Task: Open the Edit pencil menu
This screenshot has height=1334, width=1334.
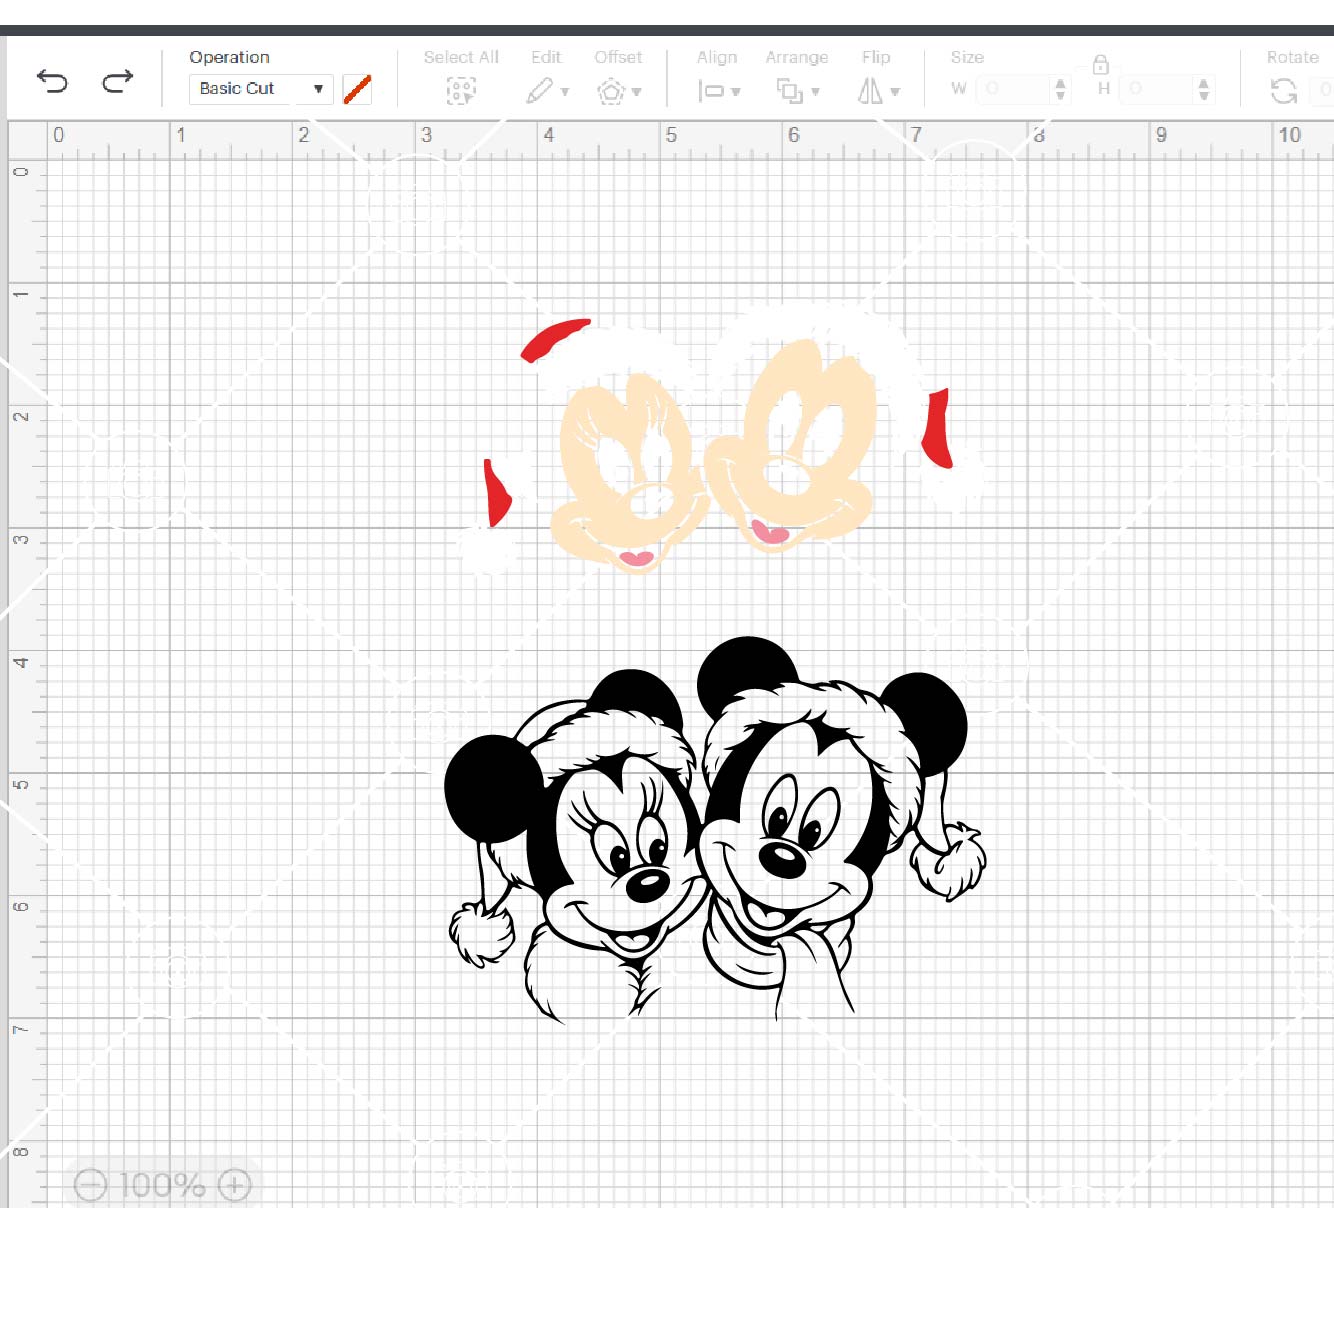Action: click(x=547, y=91)
